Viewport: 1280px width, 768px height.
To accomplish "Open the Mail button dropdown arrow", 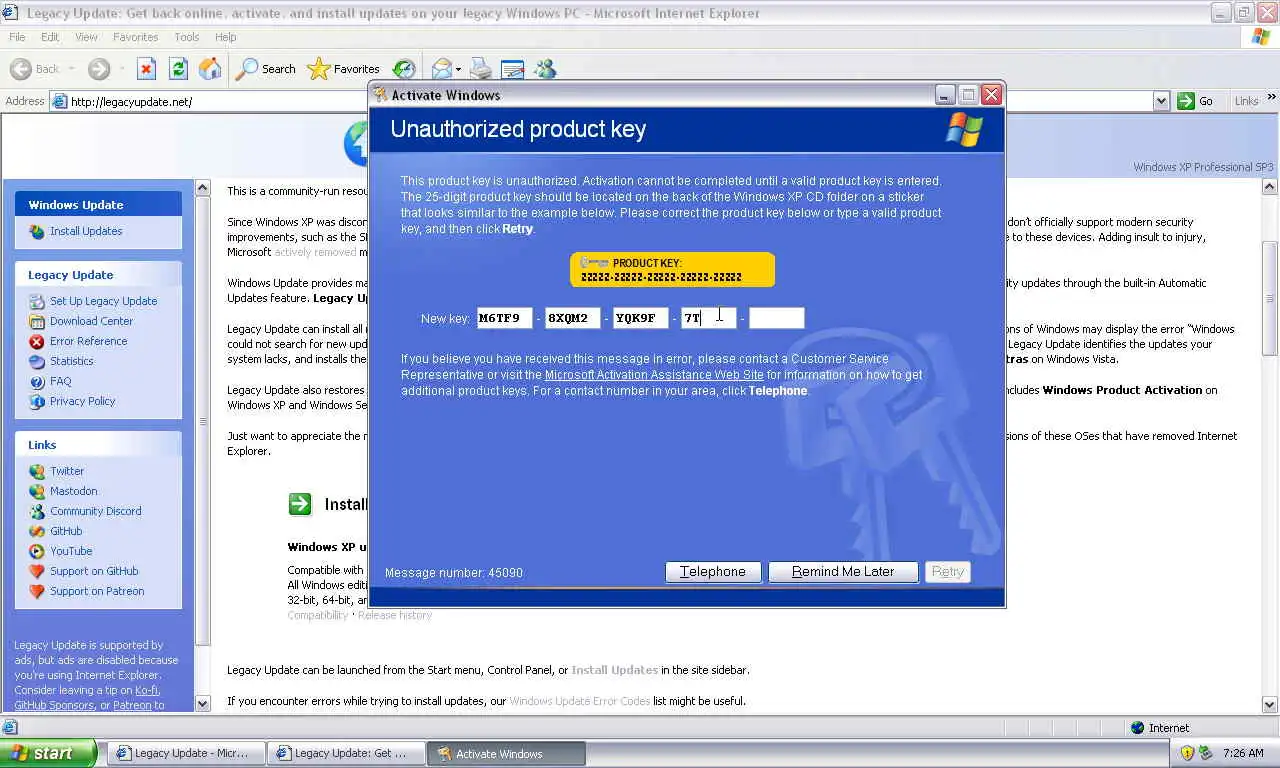I will [459, 69].
